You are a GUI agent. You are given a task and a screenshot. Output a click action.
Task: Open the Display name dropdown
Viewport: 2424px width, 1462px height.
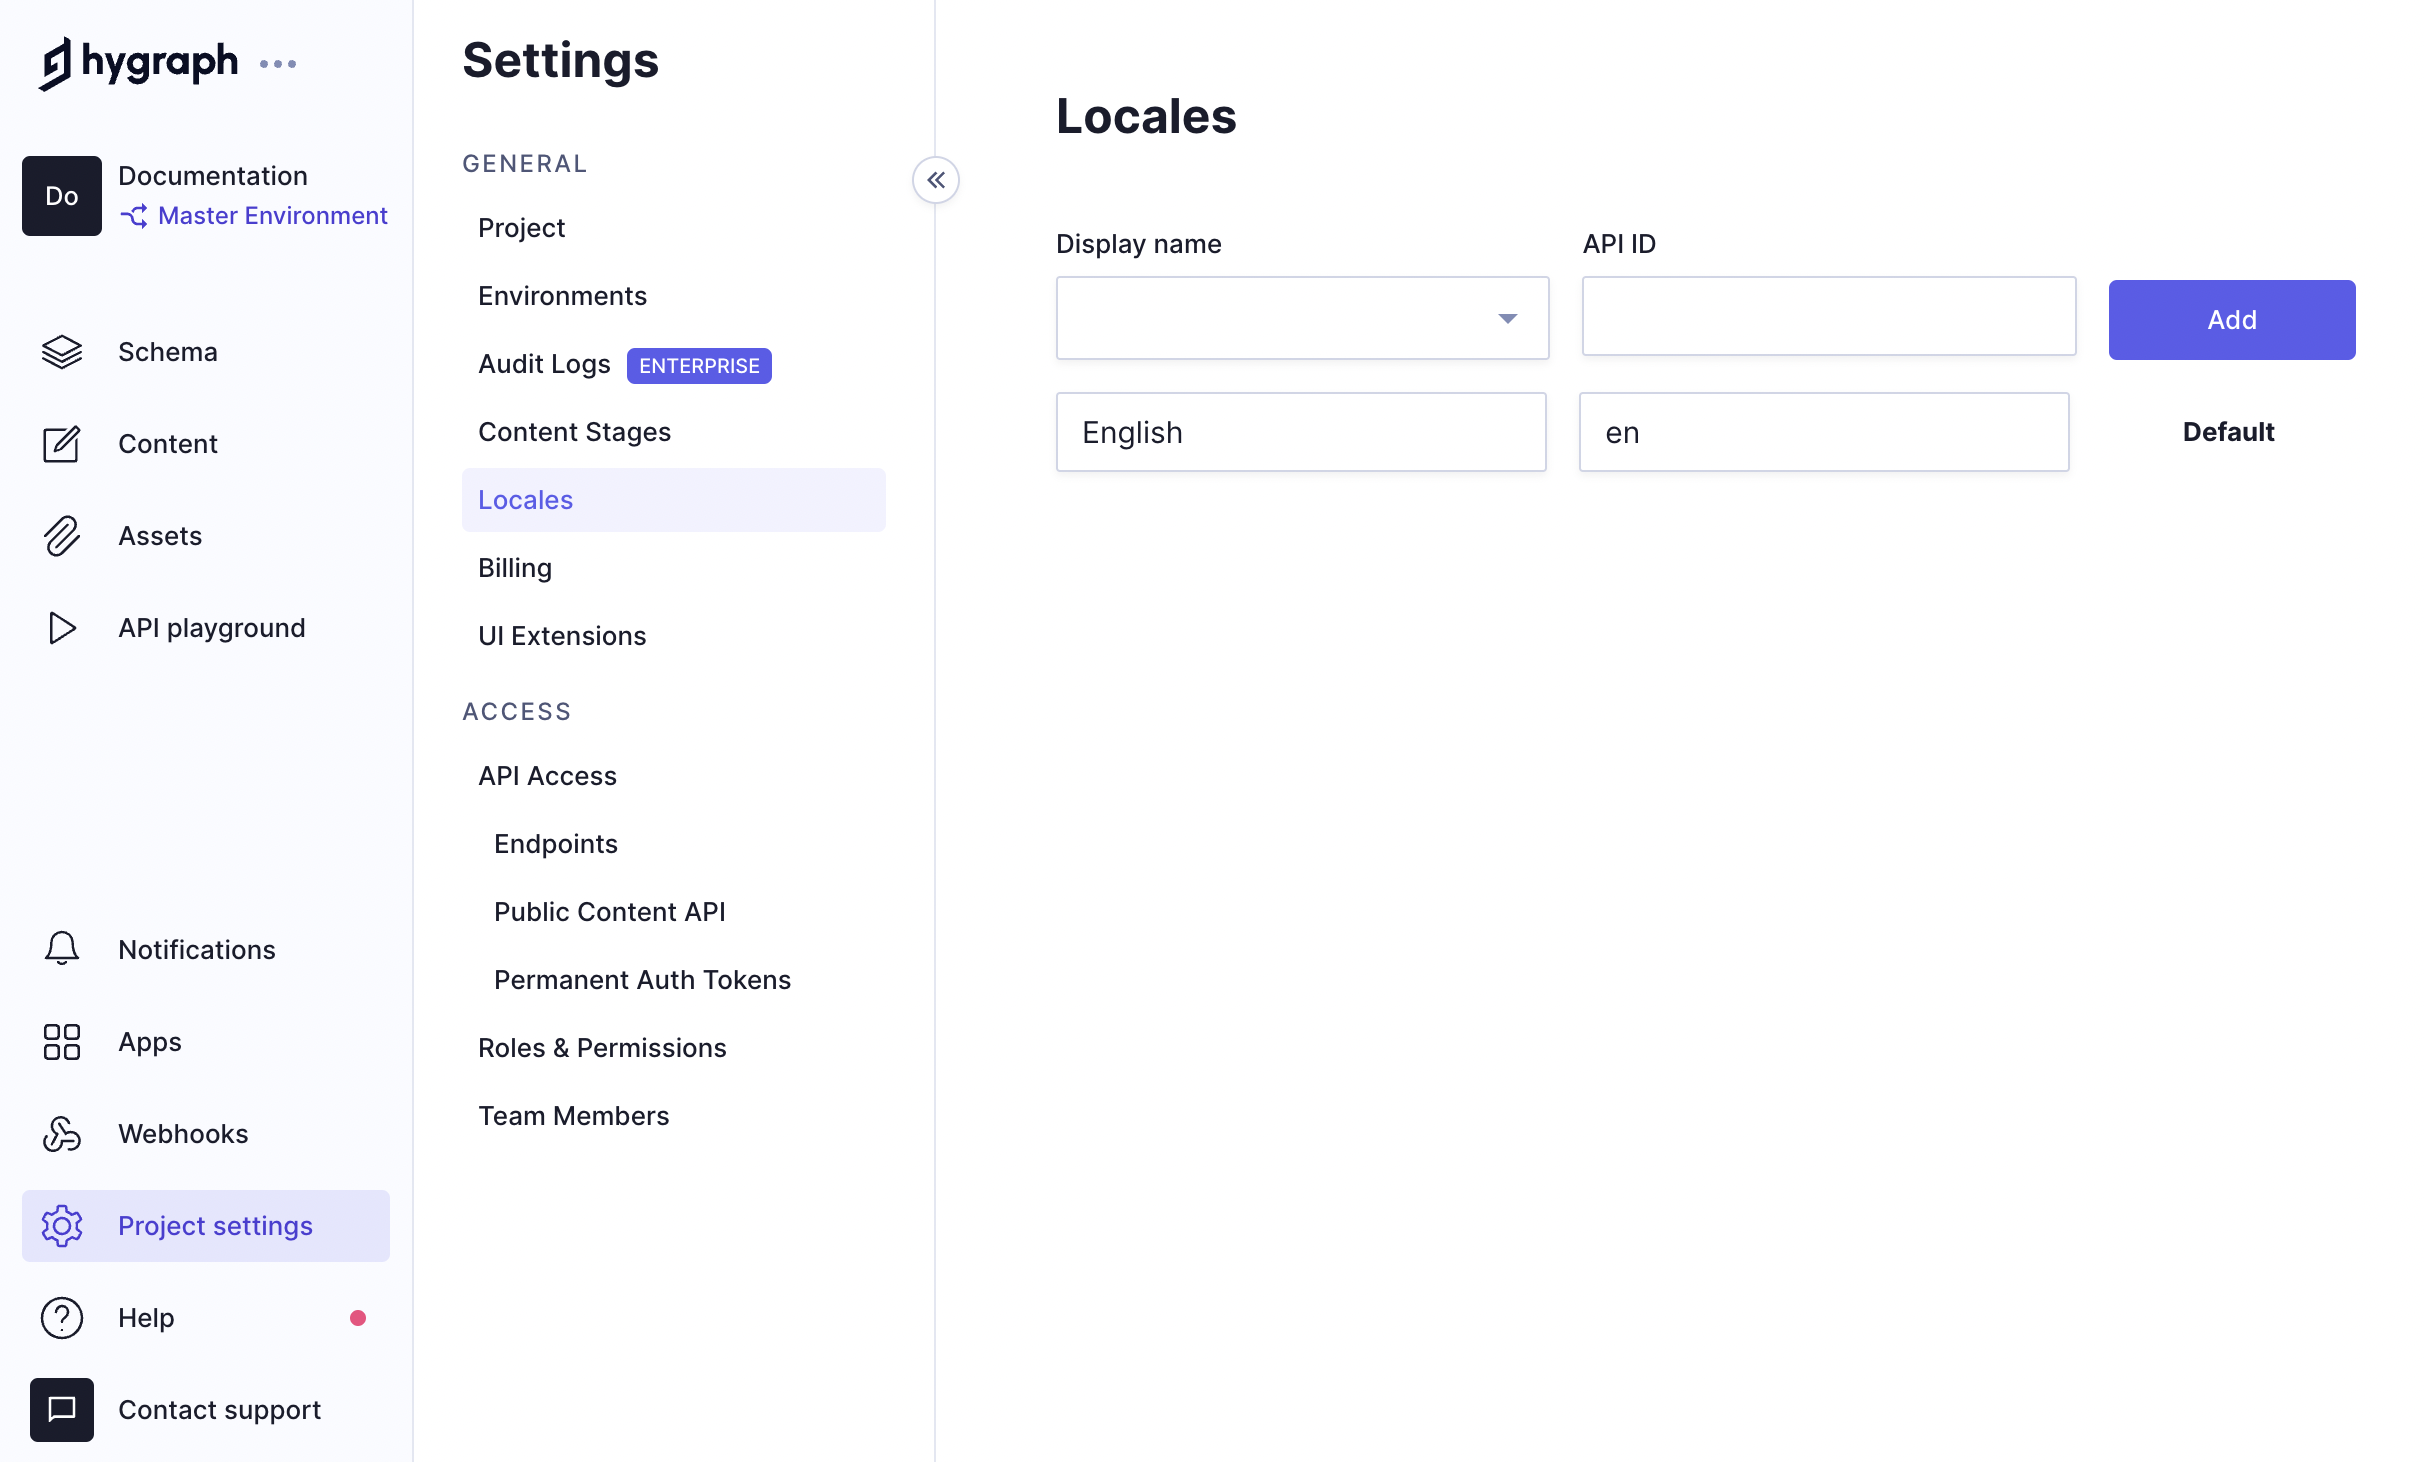(x=1302, y=319)
